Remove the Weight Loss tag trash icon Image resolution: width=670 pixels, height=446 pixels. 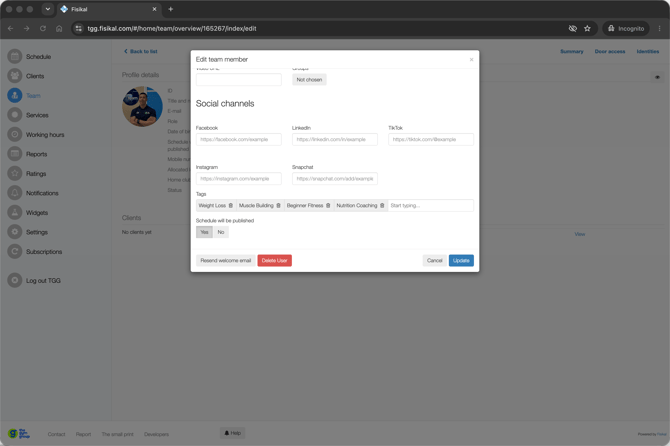point(231,205)
